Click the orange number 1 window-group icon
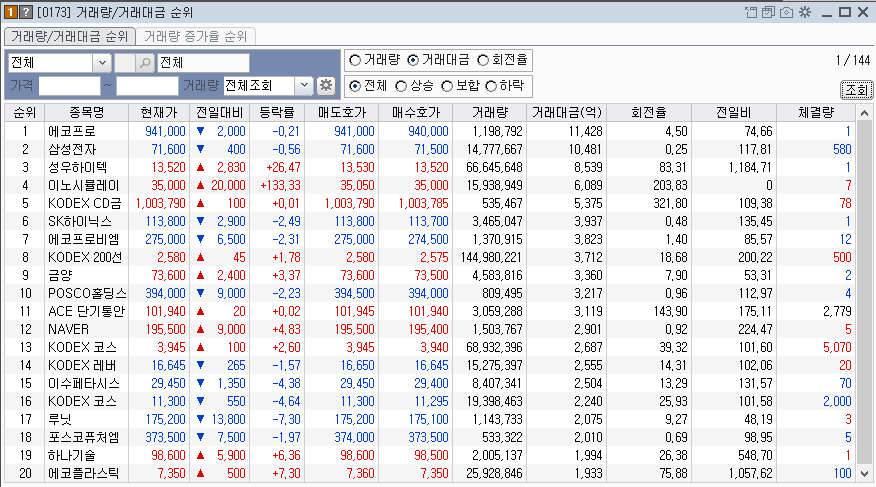 click(x=11, y=12)
